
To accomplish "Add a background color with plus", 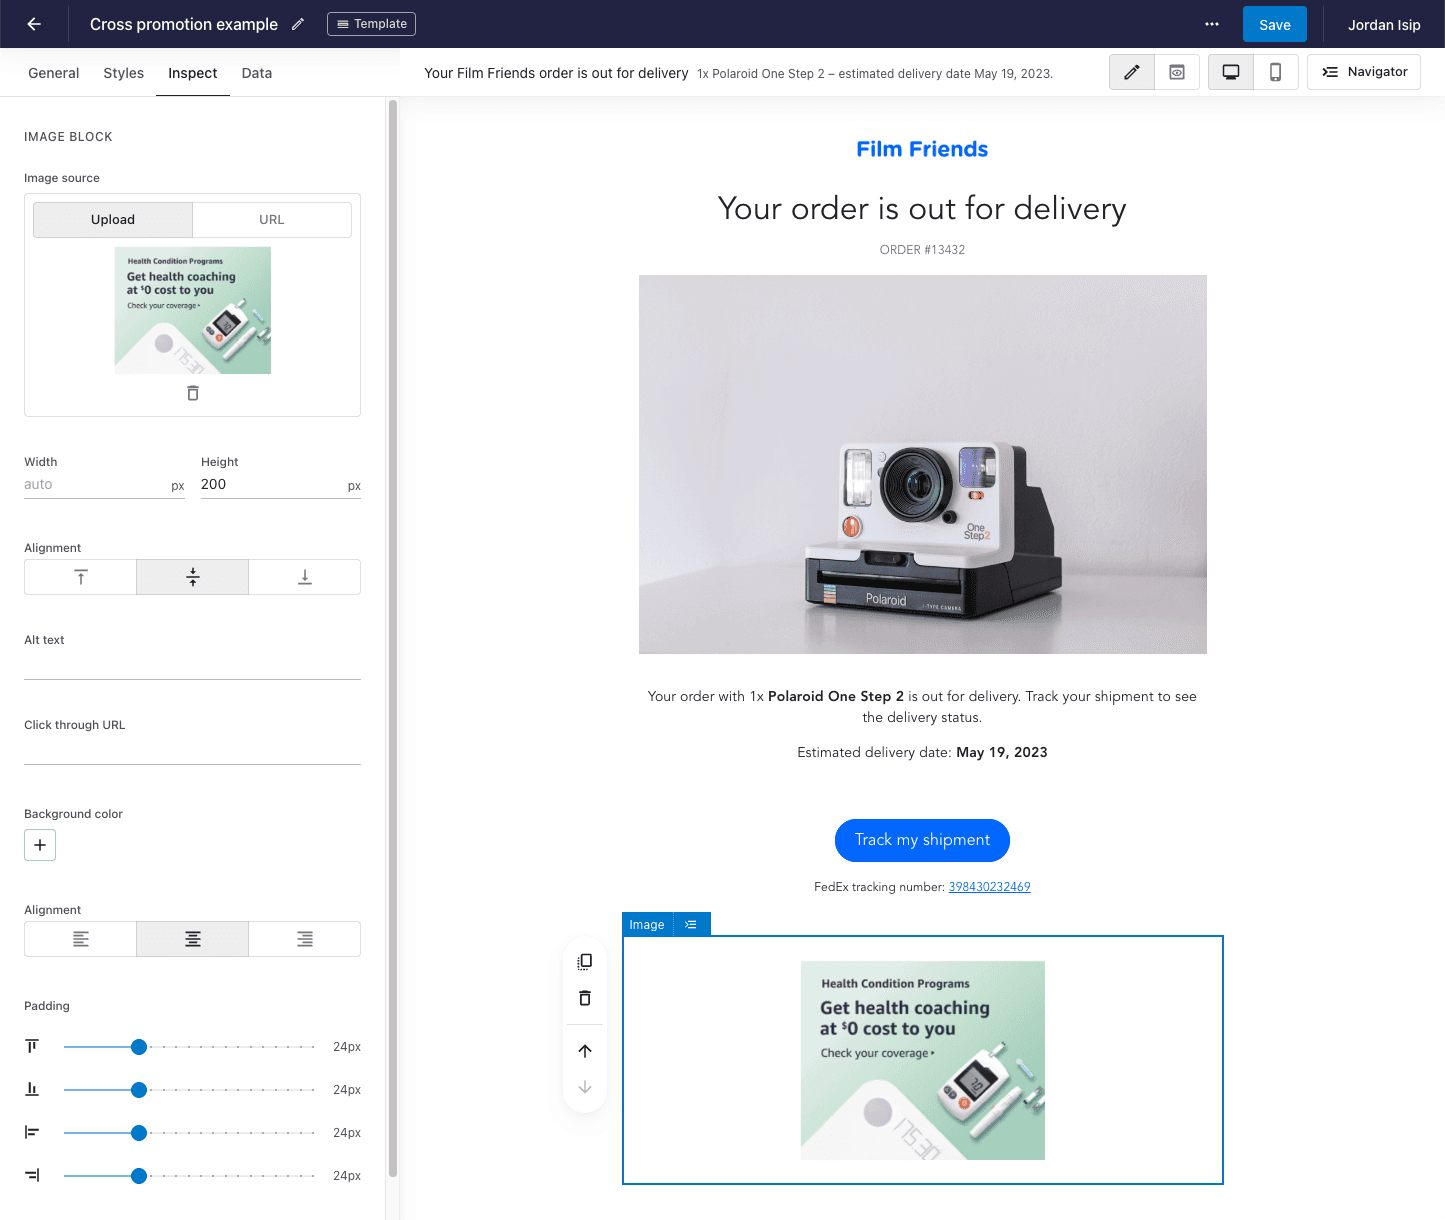I will [40, 845].
